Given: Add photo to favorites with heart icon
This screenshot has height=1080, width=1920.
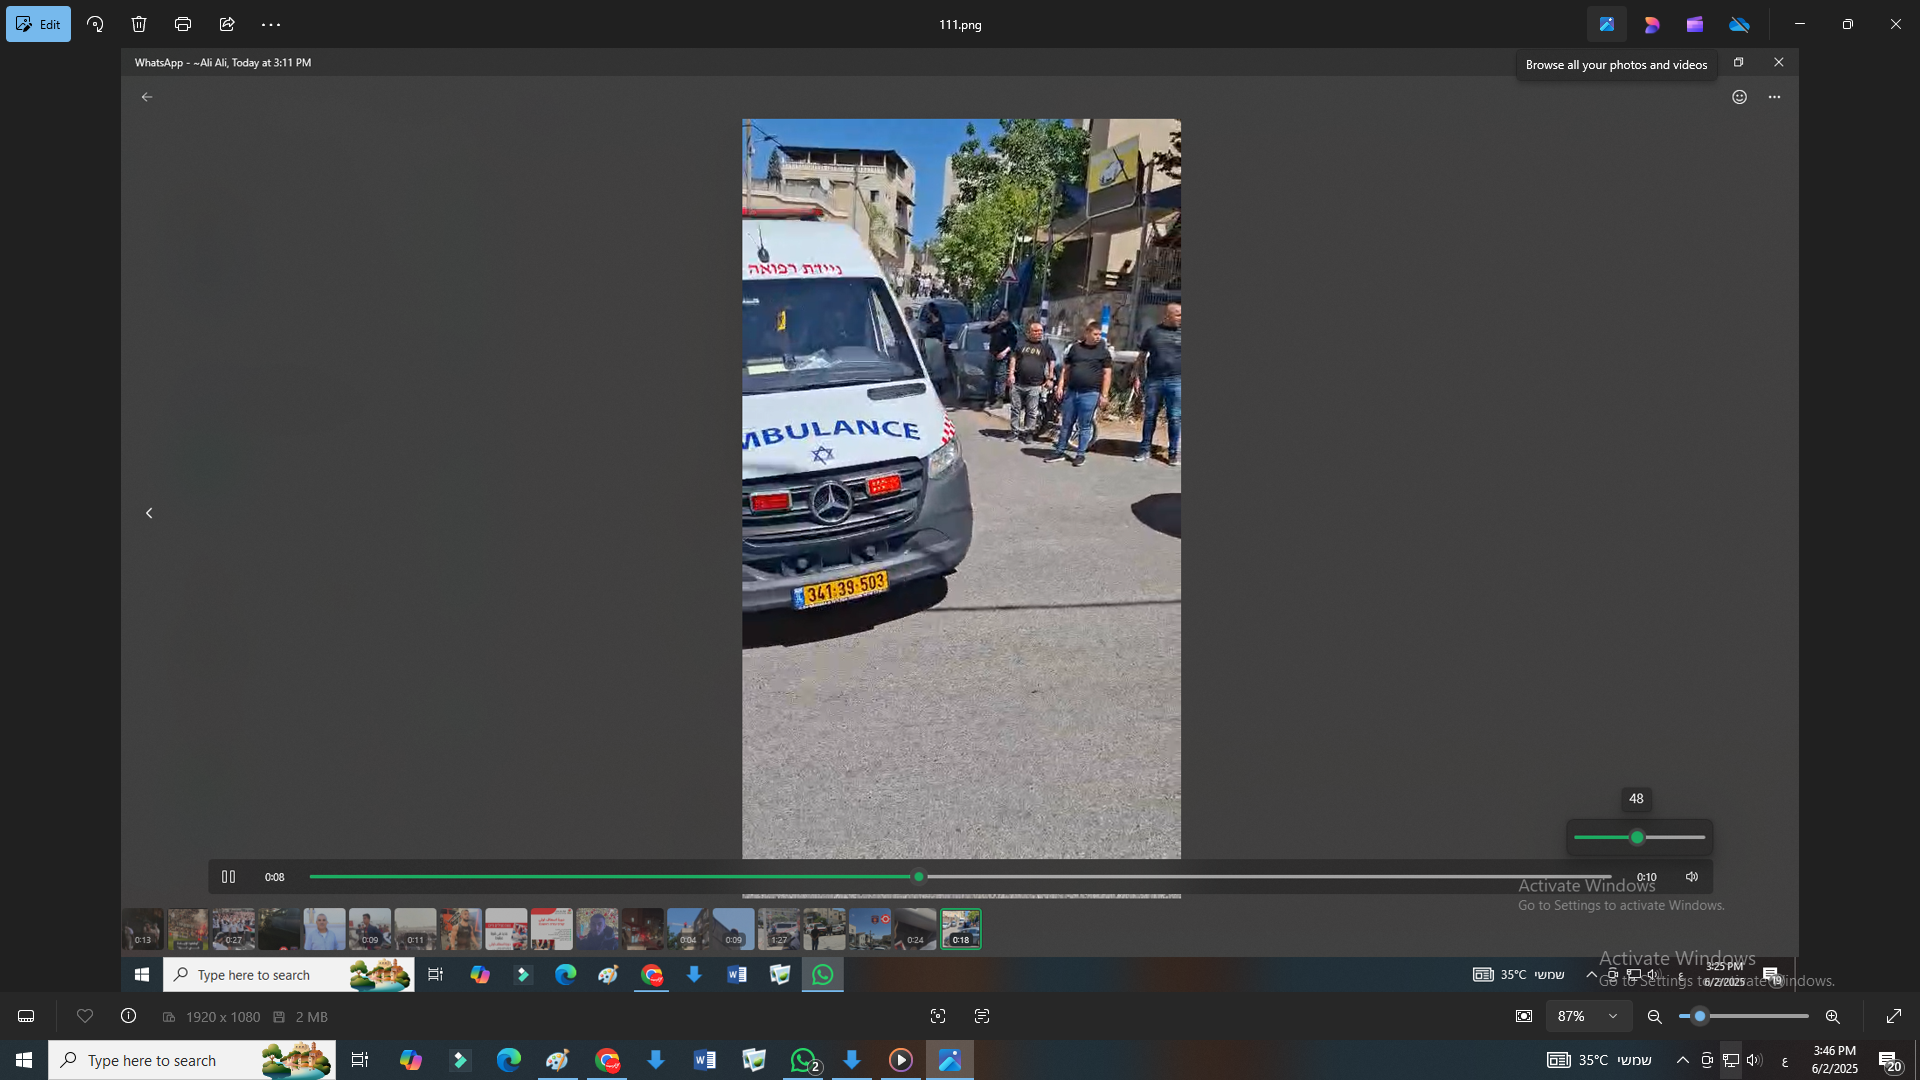Looking at the screenshot, I should (x=85, y=1016).
